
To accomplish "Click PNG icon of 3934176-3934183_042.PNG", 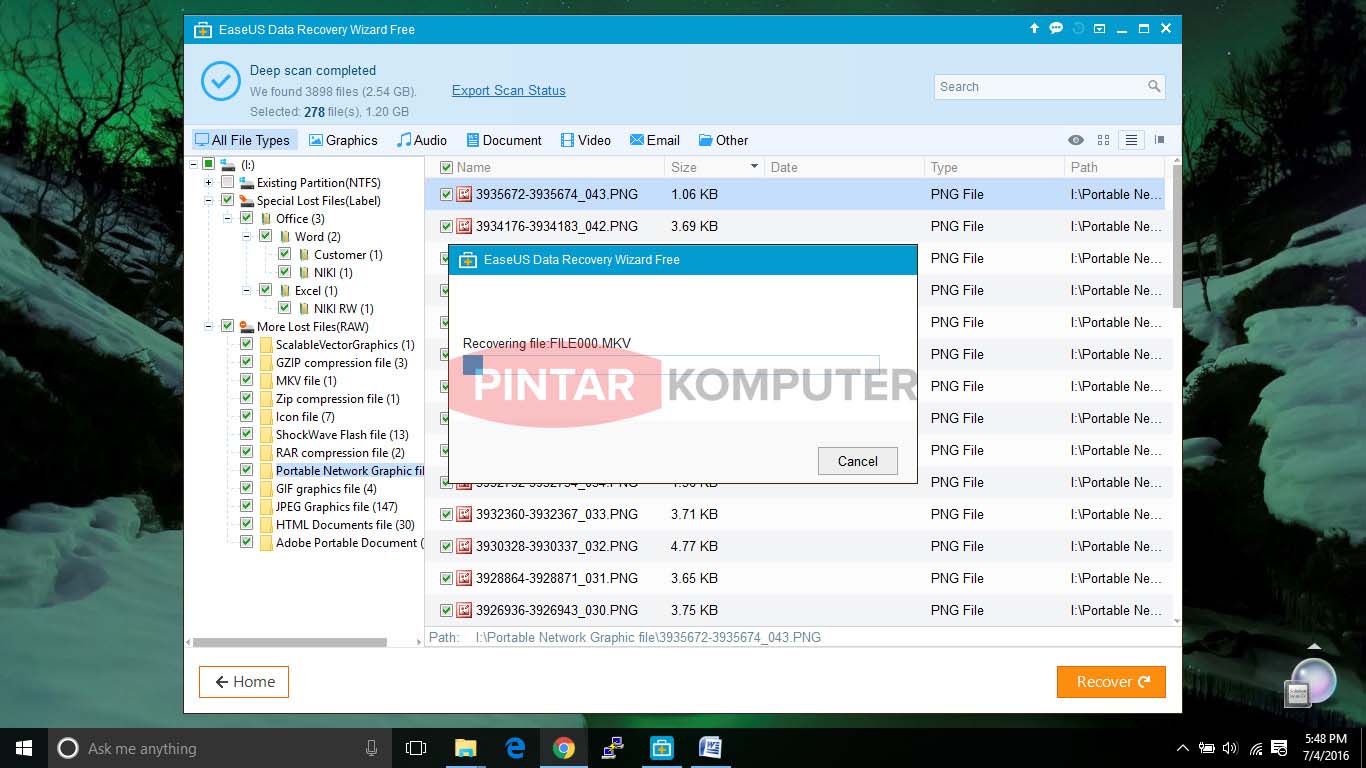I will tap(464, 226).
